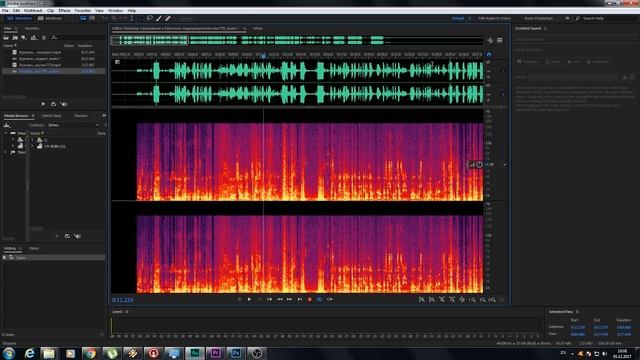The height and width of the screenshot is (360, 640).
Task: Open Adobe Audition from taskbar
Action: [x=195, y=353]
